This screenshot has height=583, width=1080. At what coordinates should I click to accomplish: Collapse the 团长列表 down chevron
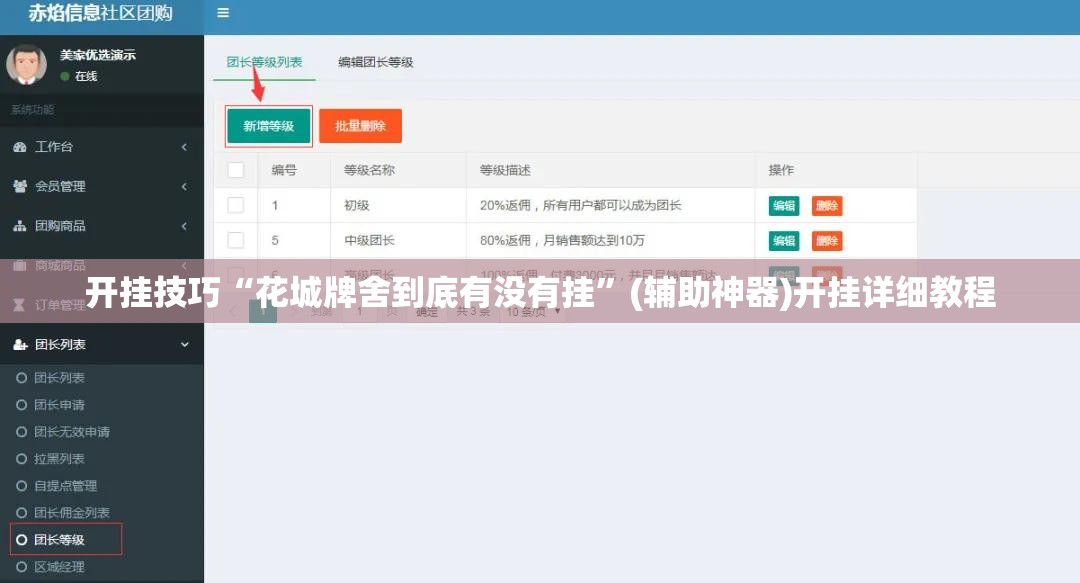[185, 345]
